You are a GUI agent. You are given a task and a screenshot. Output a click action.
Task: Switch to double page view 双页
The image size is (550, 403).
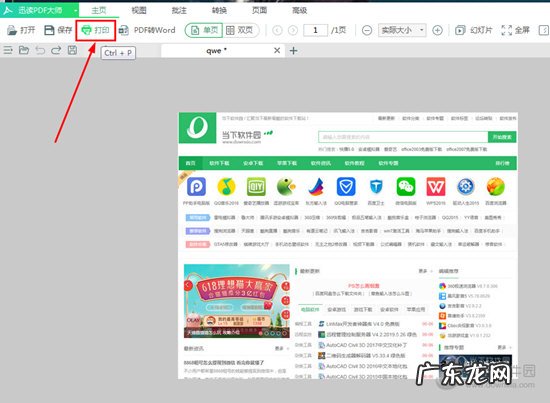[x=240, y=30]
